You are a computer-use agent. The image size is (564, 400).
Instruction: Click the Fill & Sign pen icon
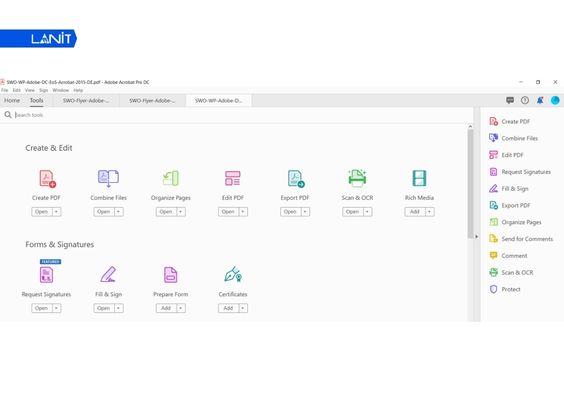pos(108,274)
